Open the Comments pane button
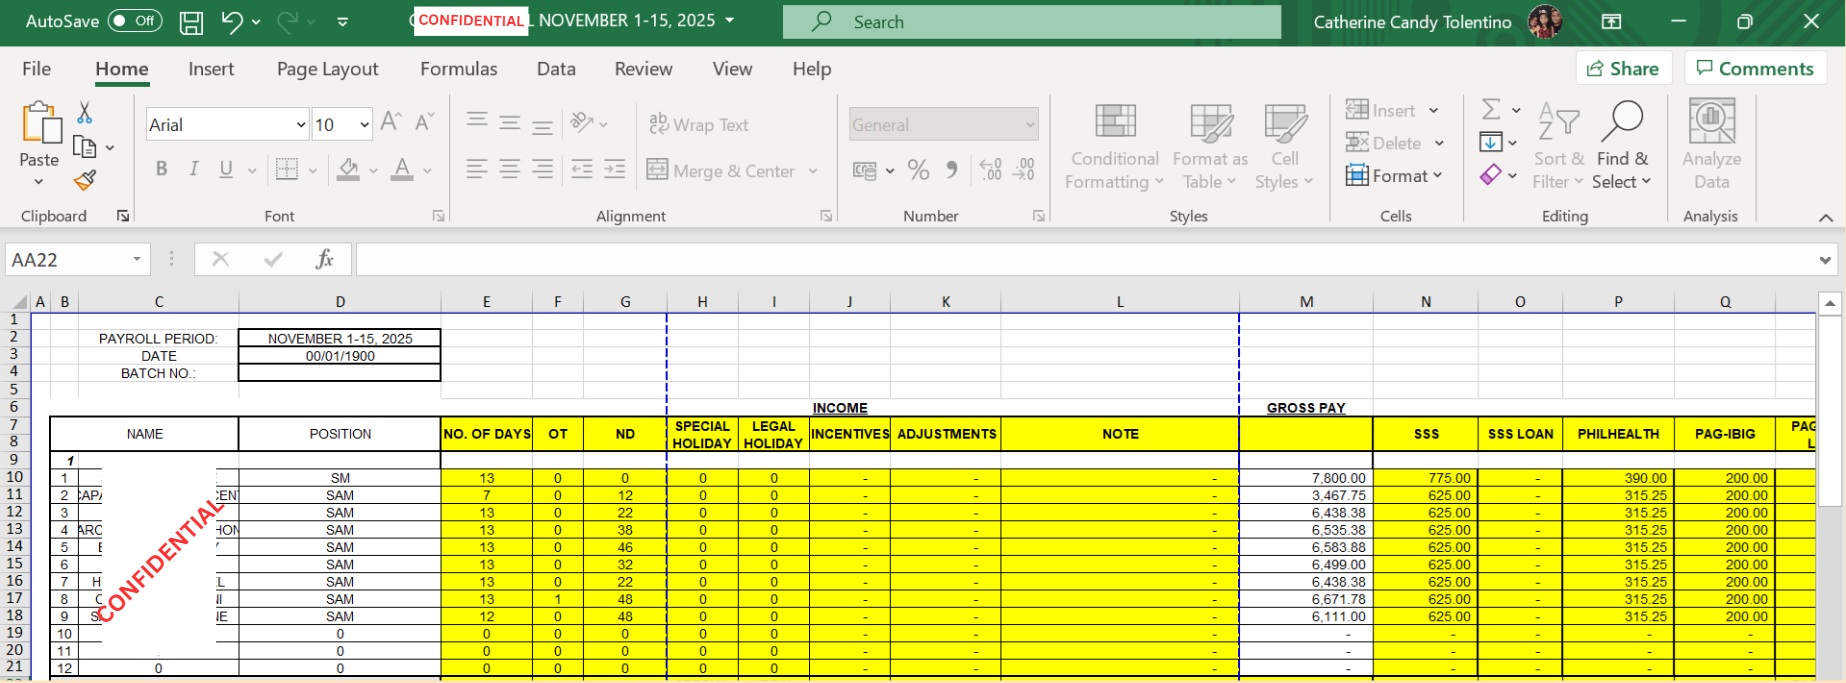Image resolution: width=1846 pixels, height=683 pixels. (x=1755, y=69)
